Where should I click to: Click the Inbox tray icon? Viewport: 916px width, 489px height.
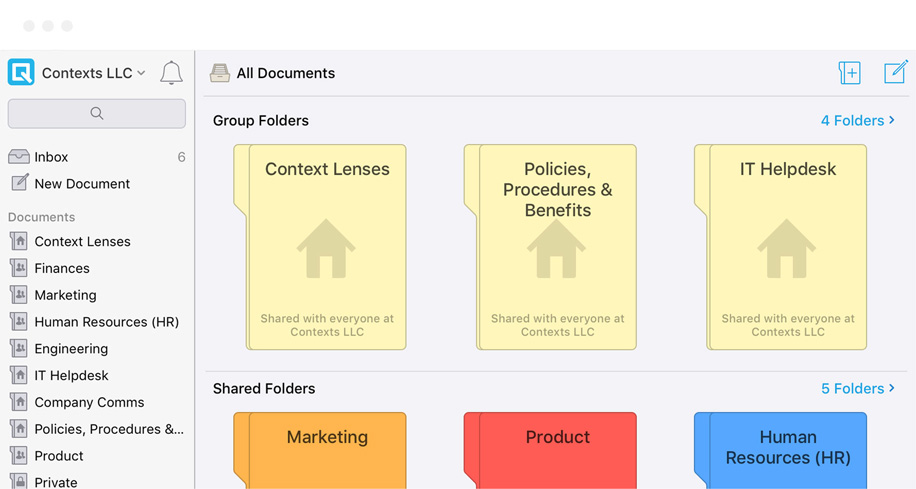[x=19, y=157]
